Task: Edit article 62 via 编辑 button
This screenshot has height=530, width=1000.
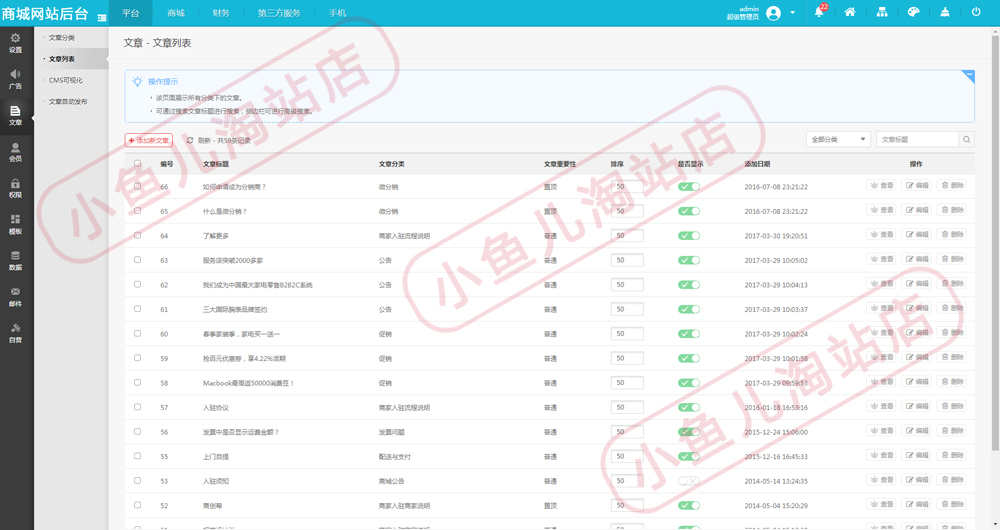Action: tap(917, 284)
